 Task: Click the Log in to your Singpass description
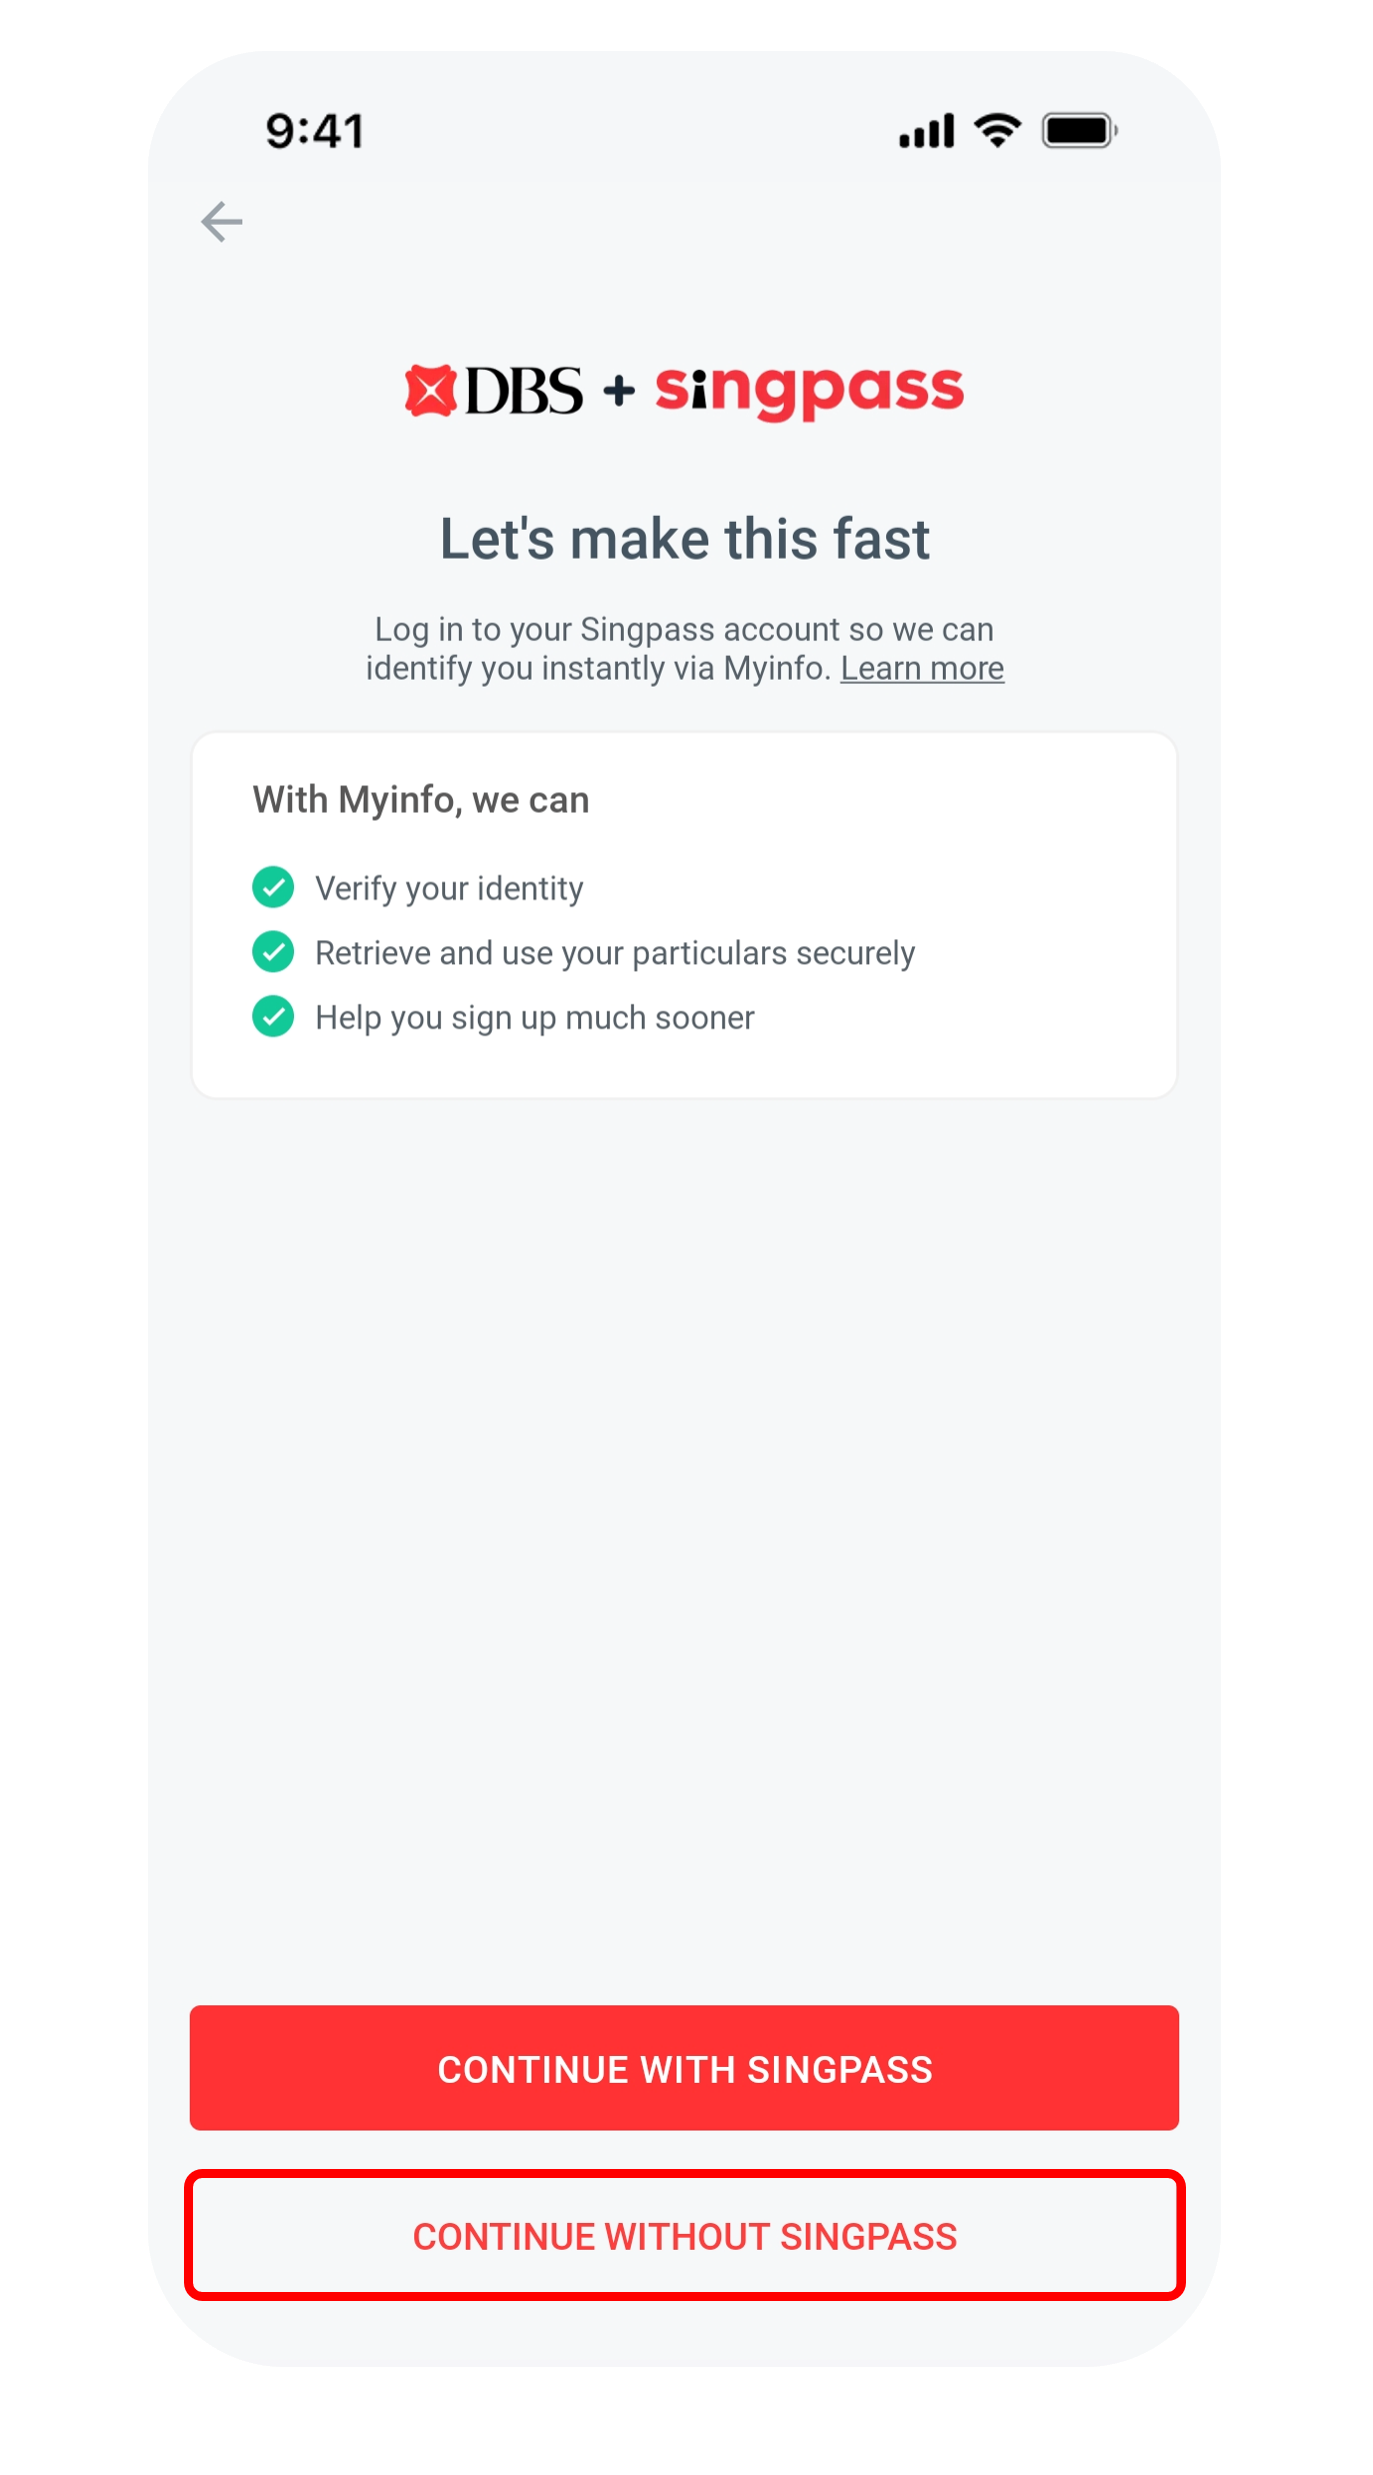coord(685,649)
